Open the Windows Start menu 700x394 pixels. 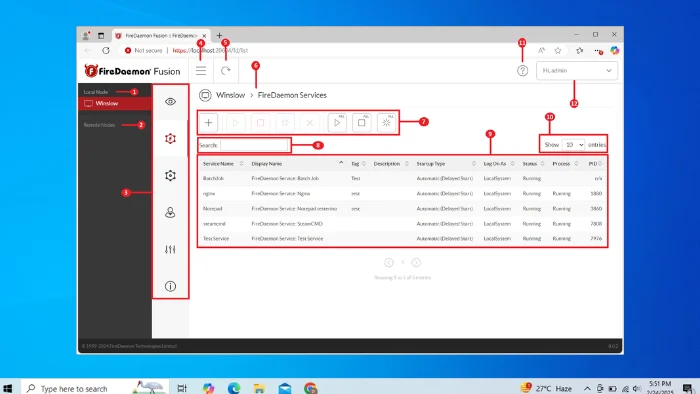pyautogui.click(x=8, y=388)
